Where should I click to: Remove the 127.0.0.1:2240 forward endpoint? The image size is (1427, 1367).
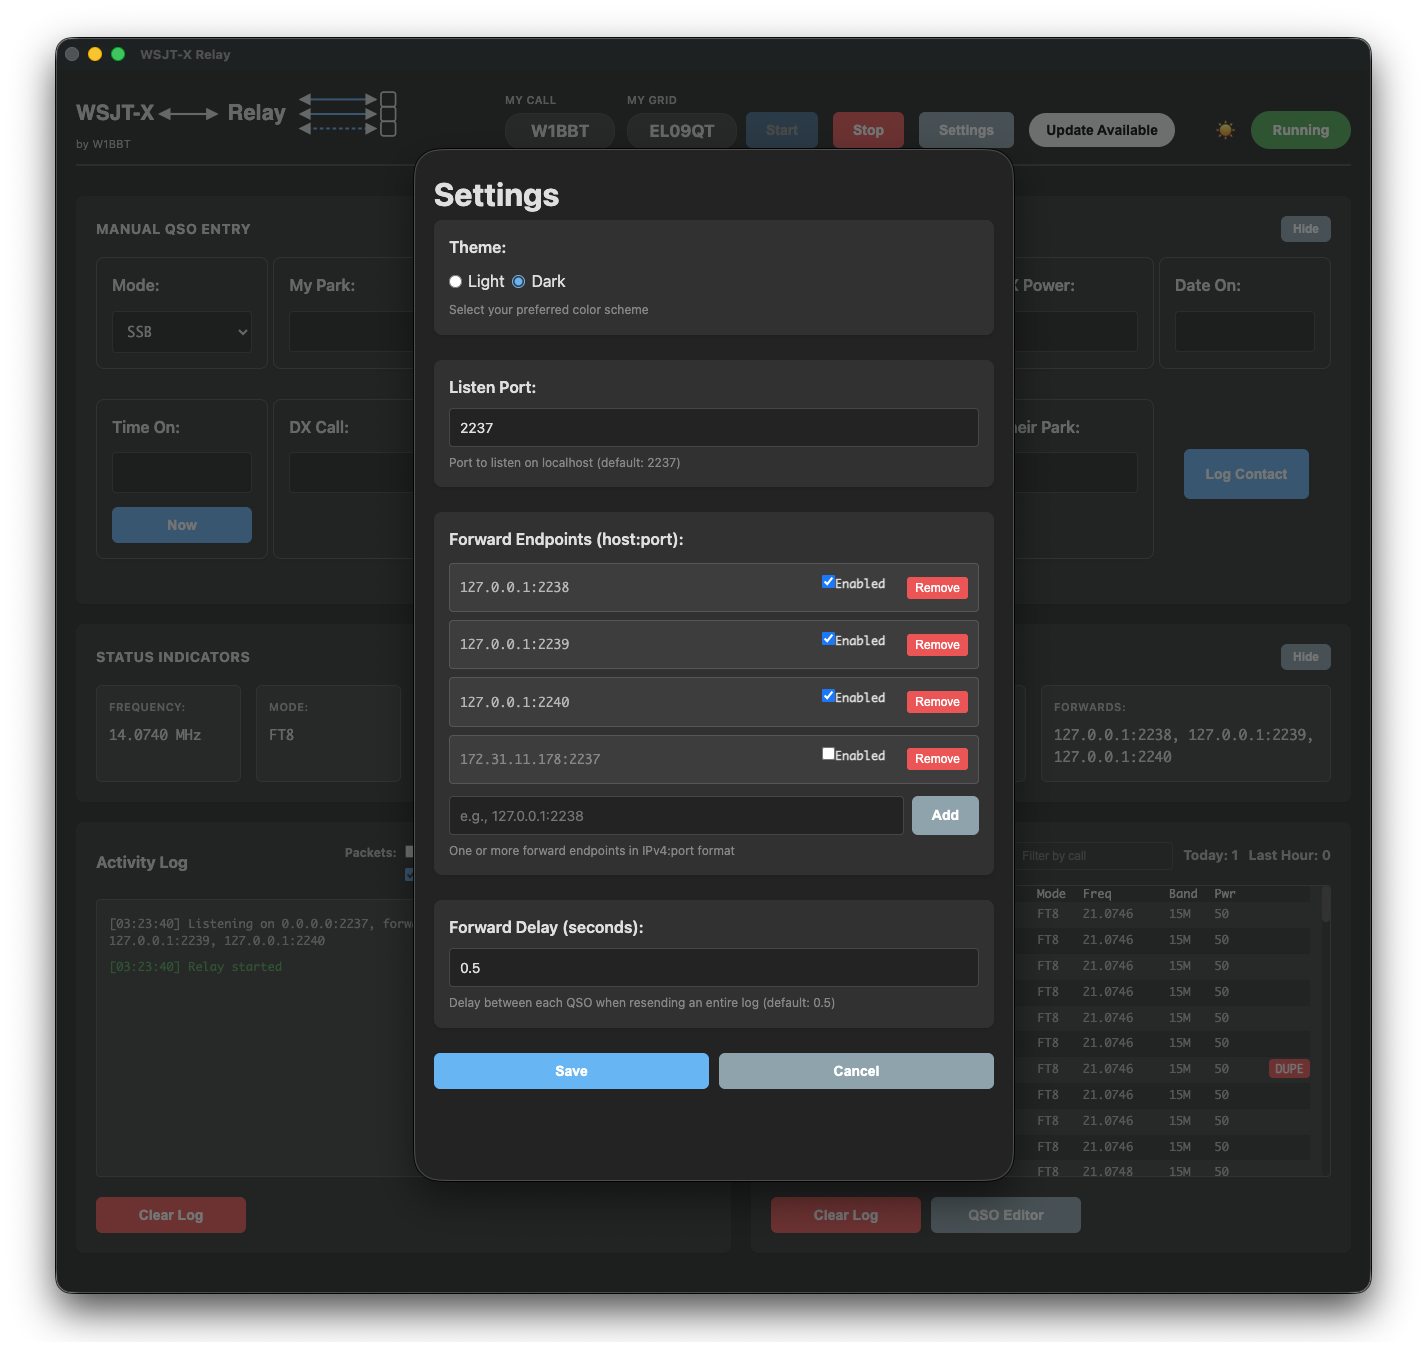coord(936,701)
